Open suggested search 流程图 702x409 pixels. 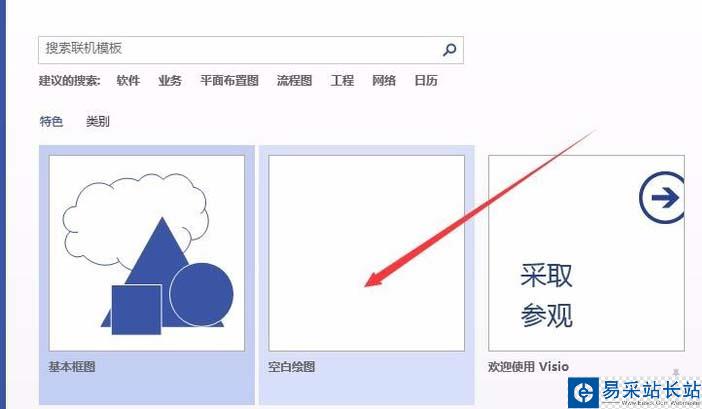tap(294, 81)
